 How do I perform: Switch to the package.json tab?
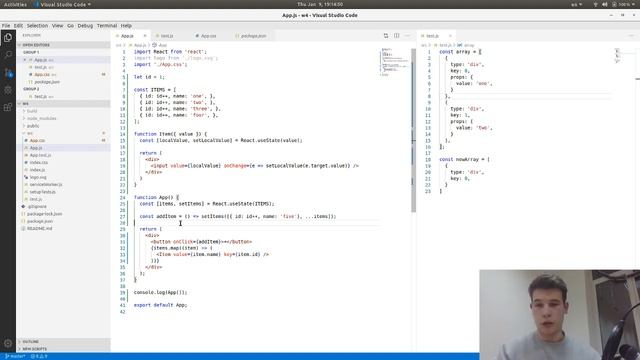click(x=253, y=36)
